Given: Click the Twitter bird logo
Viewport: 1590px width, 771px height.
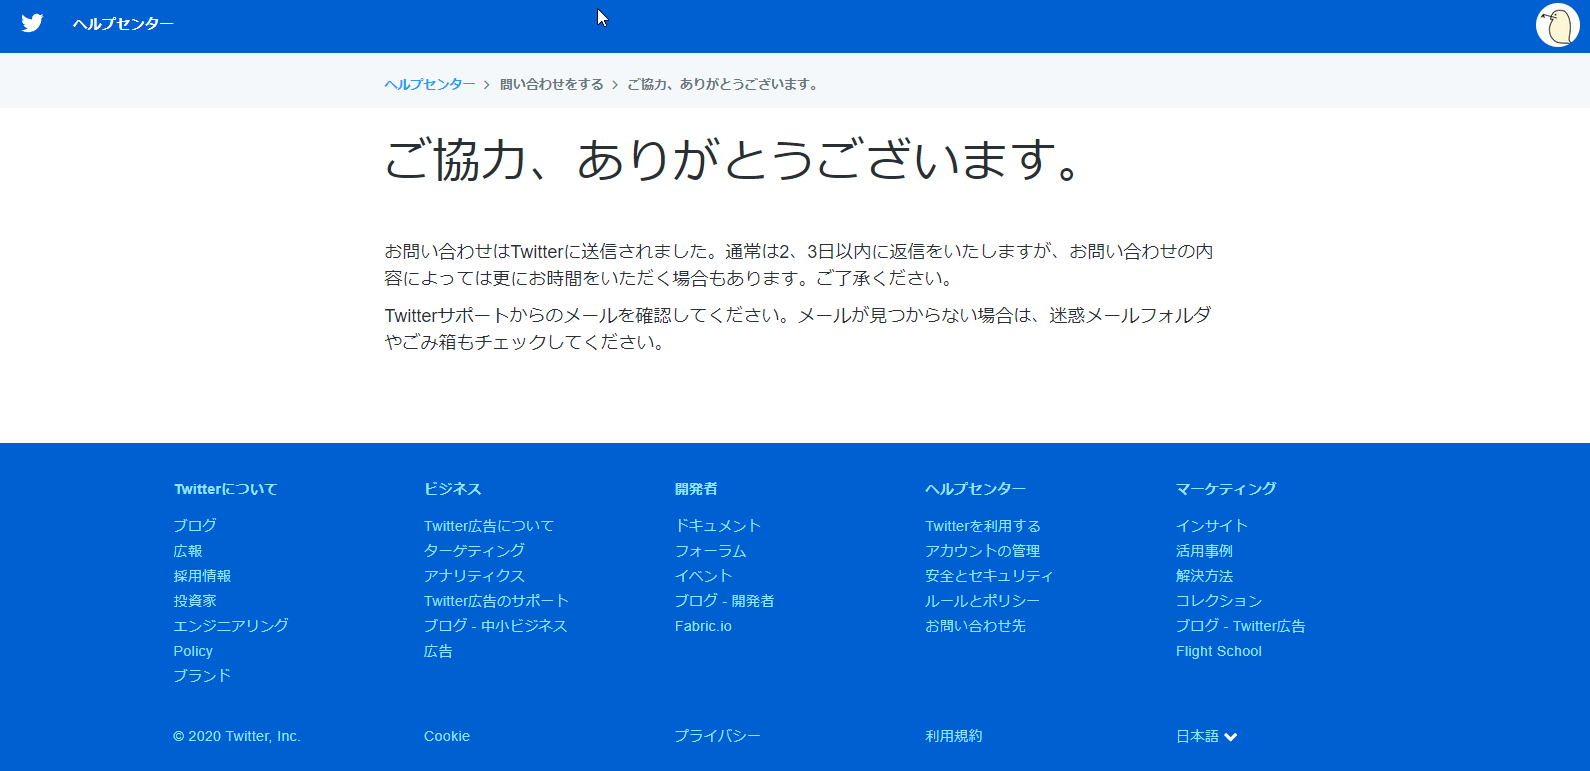Looking at the screenshot, I should [32, 23].
